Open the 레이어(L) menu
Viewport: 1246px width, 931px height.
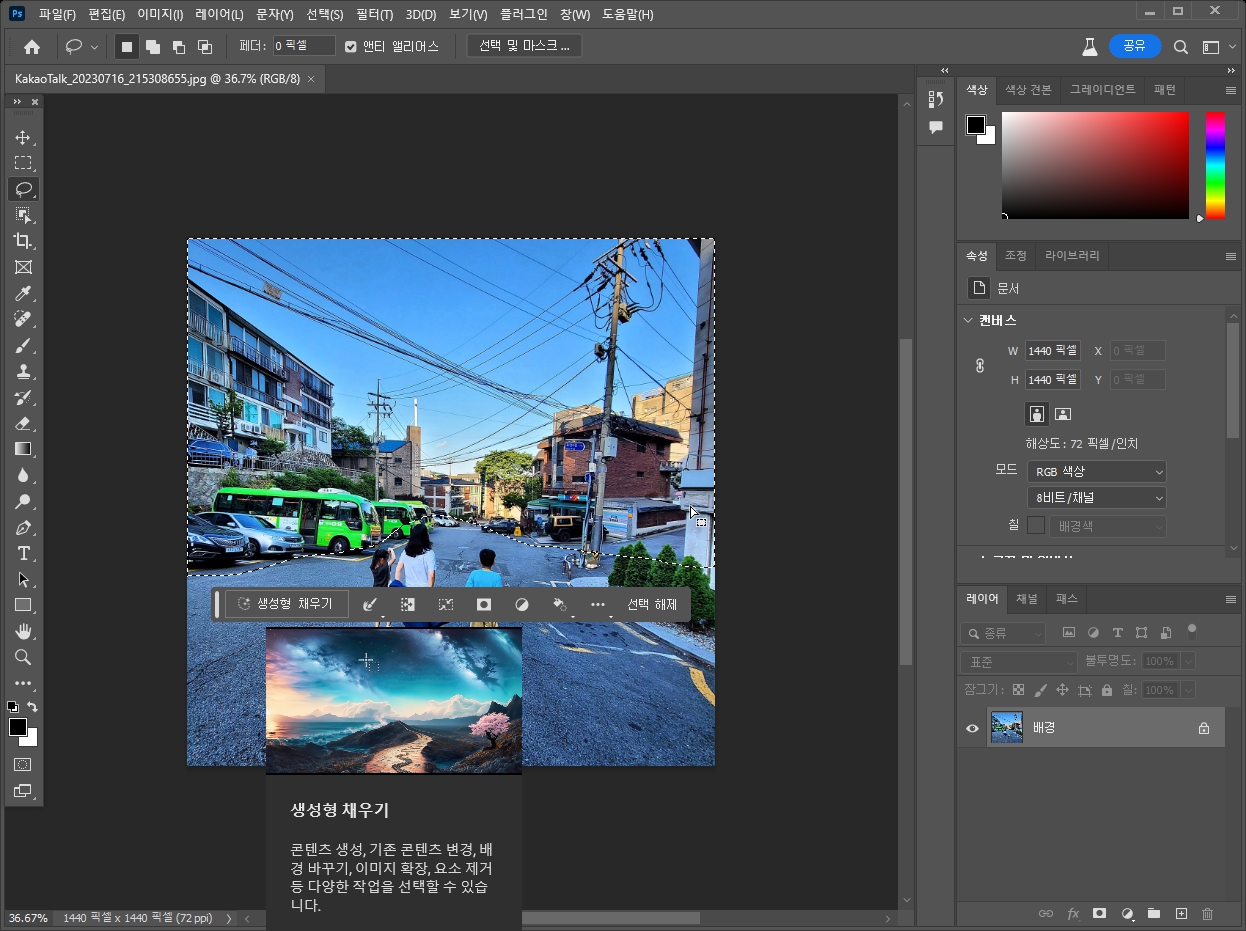coord(219,14)
